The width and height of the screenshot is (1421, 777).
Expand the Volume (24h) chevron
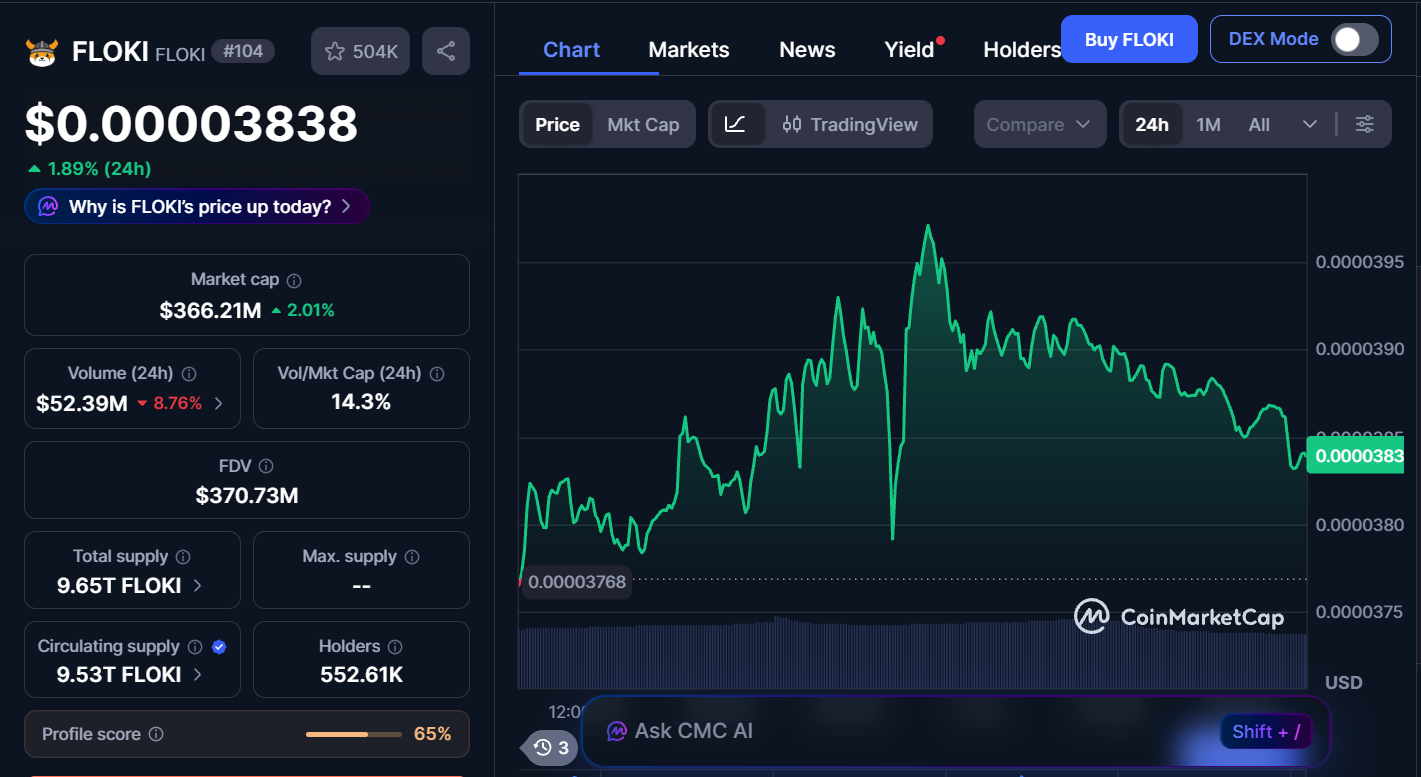[x=219, y=403]
